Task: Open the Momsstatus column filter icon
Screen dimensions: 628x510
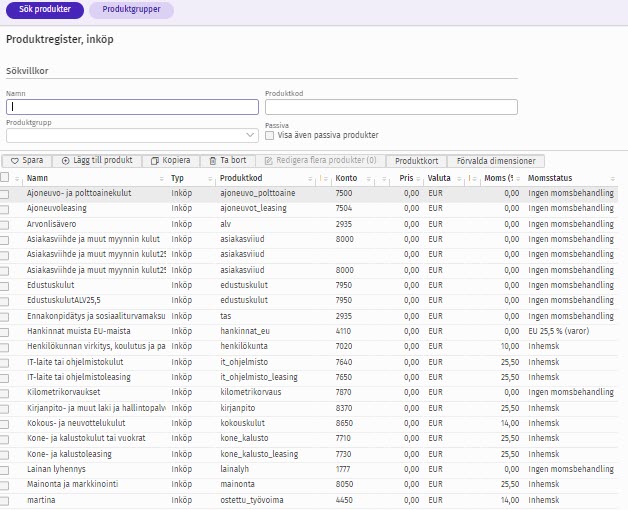Action: click(x=612, y=179)
